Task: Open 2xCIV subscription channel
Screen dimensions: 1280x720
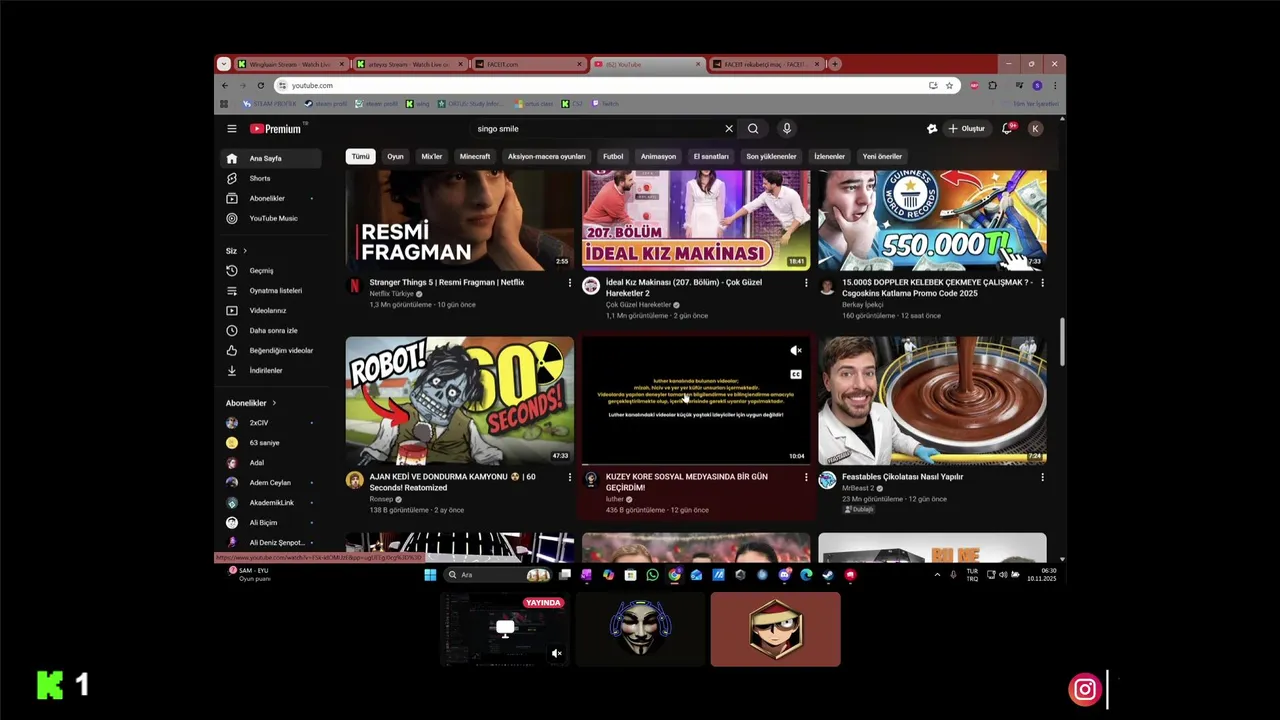Action: tap(271, 423)
